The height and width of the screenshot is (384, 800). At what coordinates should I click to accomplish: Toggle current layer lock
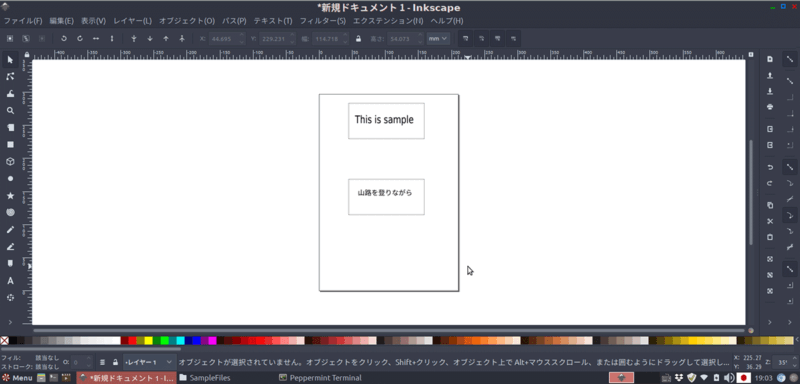coord(115,362)
